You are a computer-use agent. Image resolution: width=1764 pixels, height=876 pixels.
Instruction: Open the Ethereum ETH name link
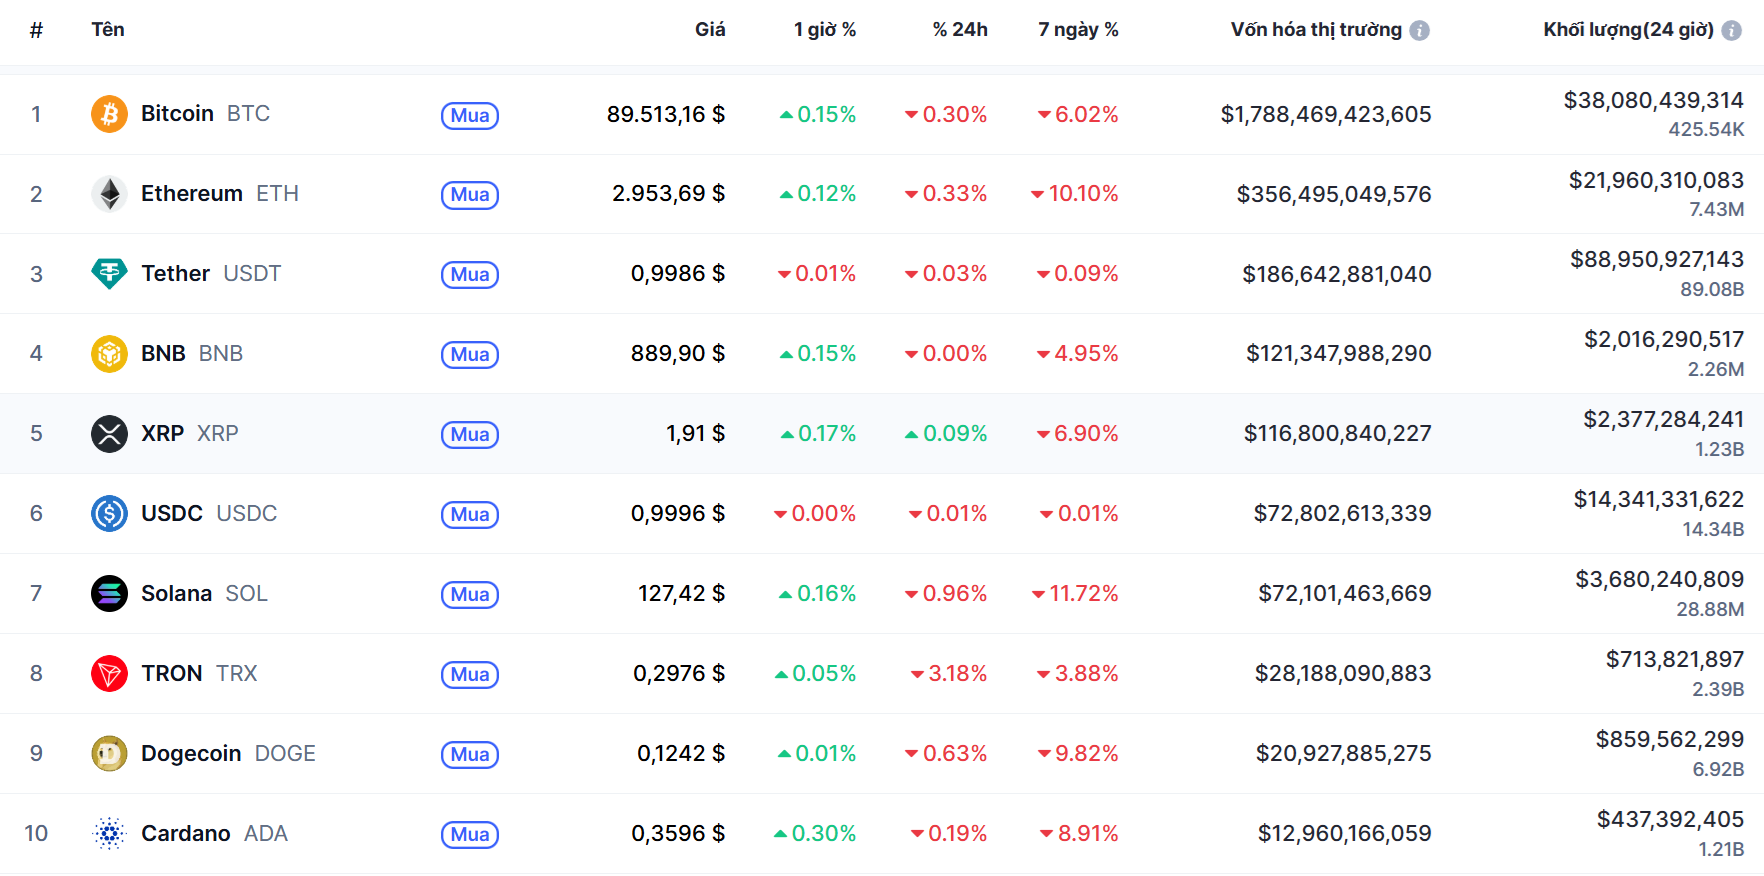click(220, 194)
